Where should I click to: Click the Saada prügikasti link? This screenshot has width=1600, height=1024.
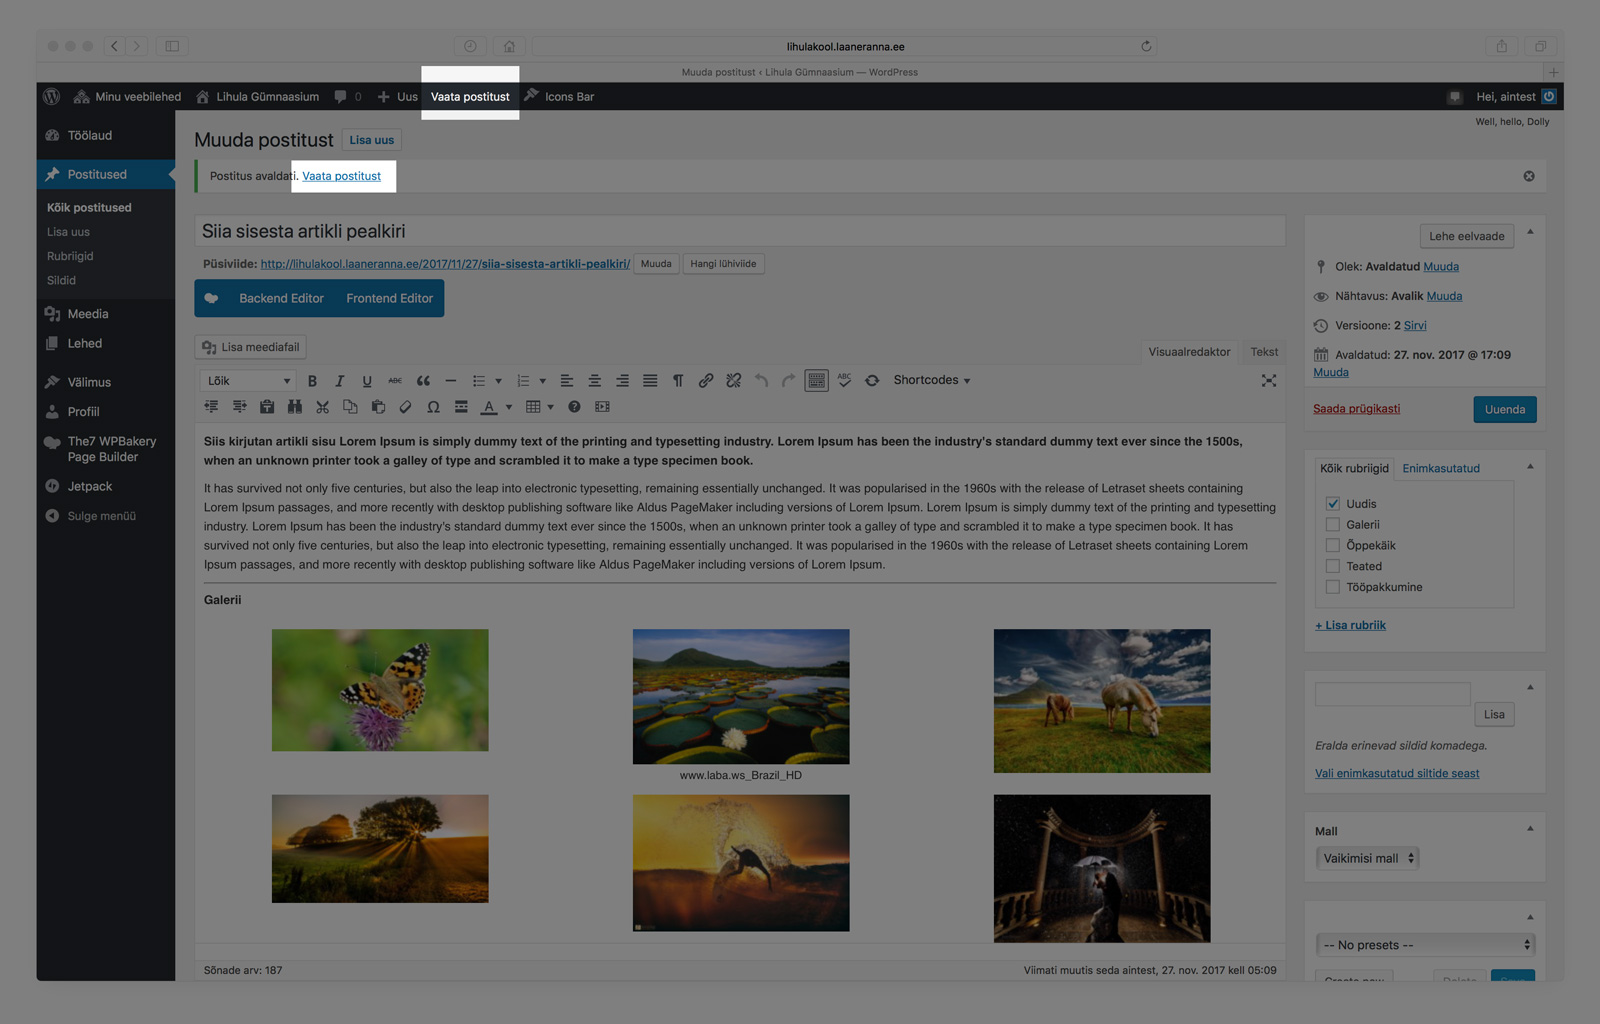click(x=1356, y=409)
